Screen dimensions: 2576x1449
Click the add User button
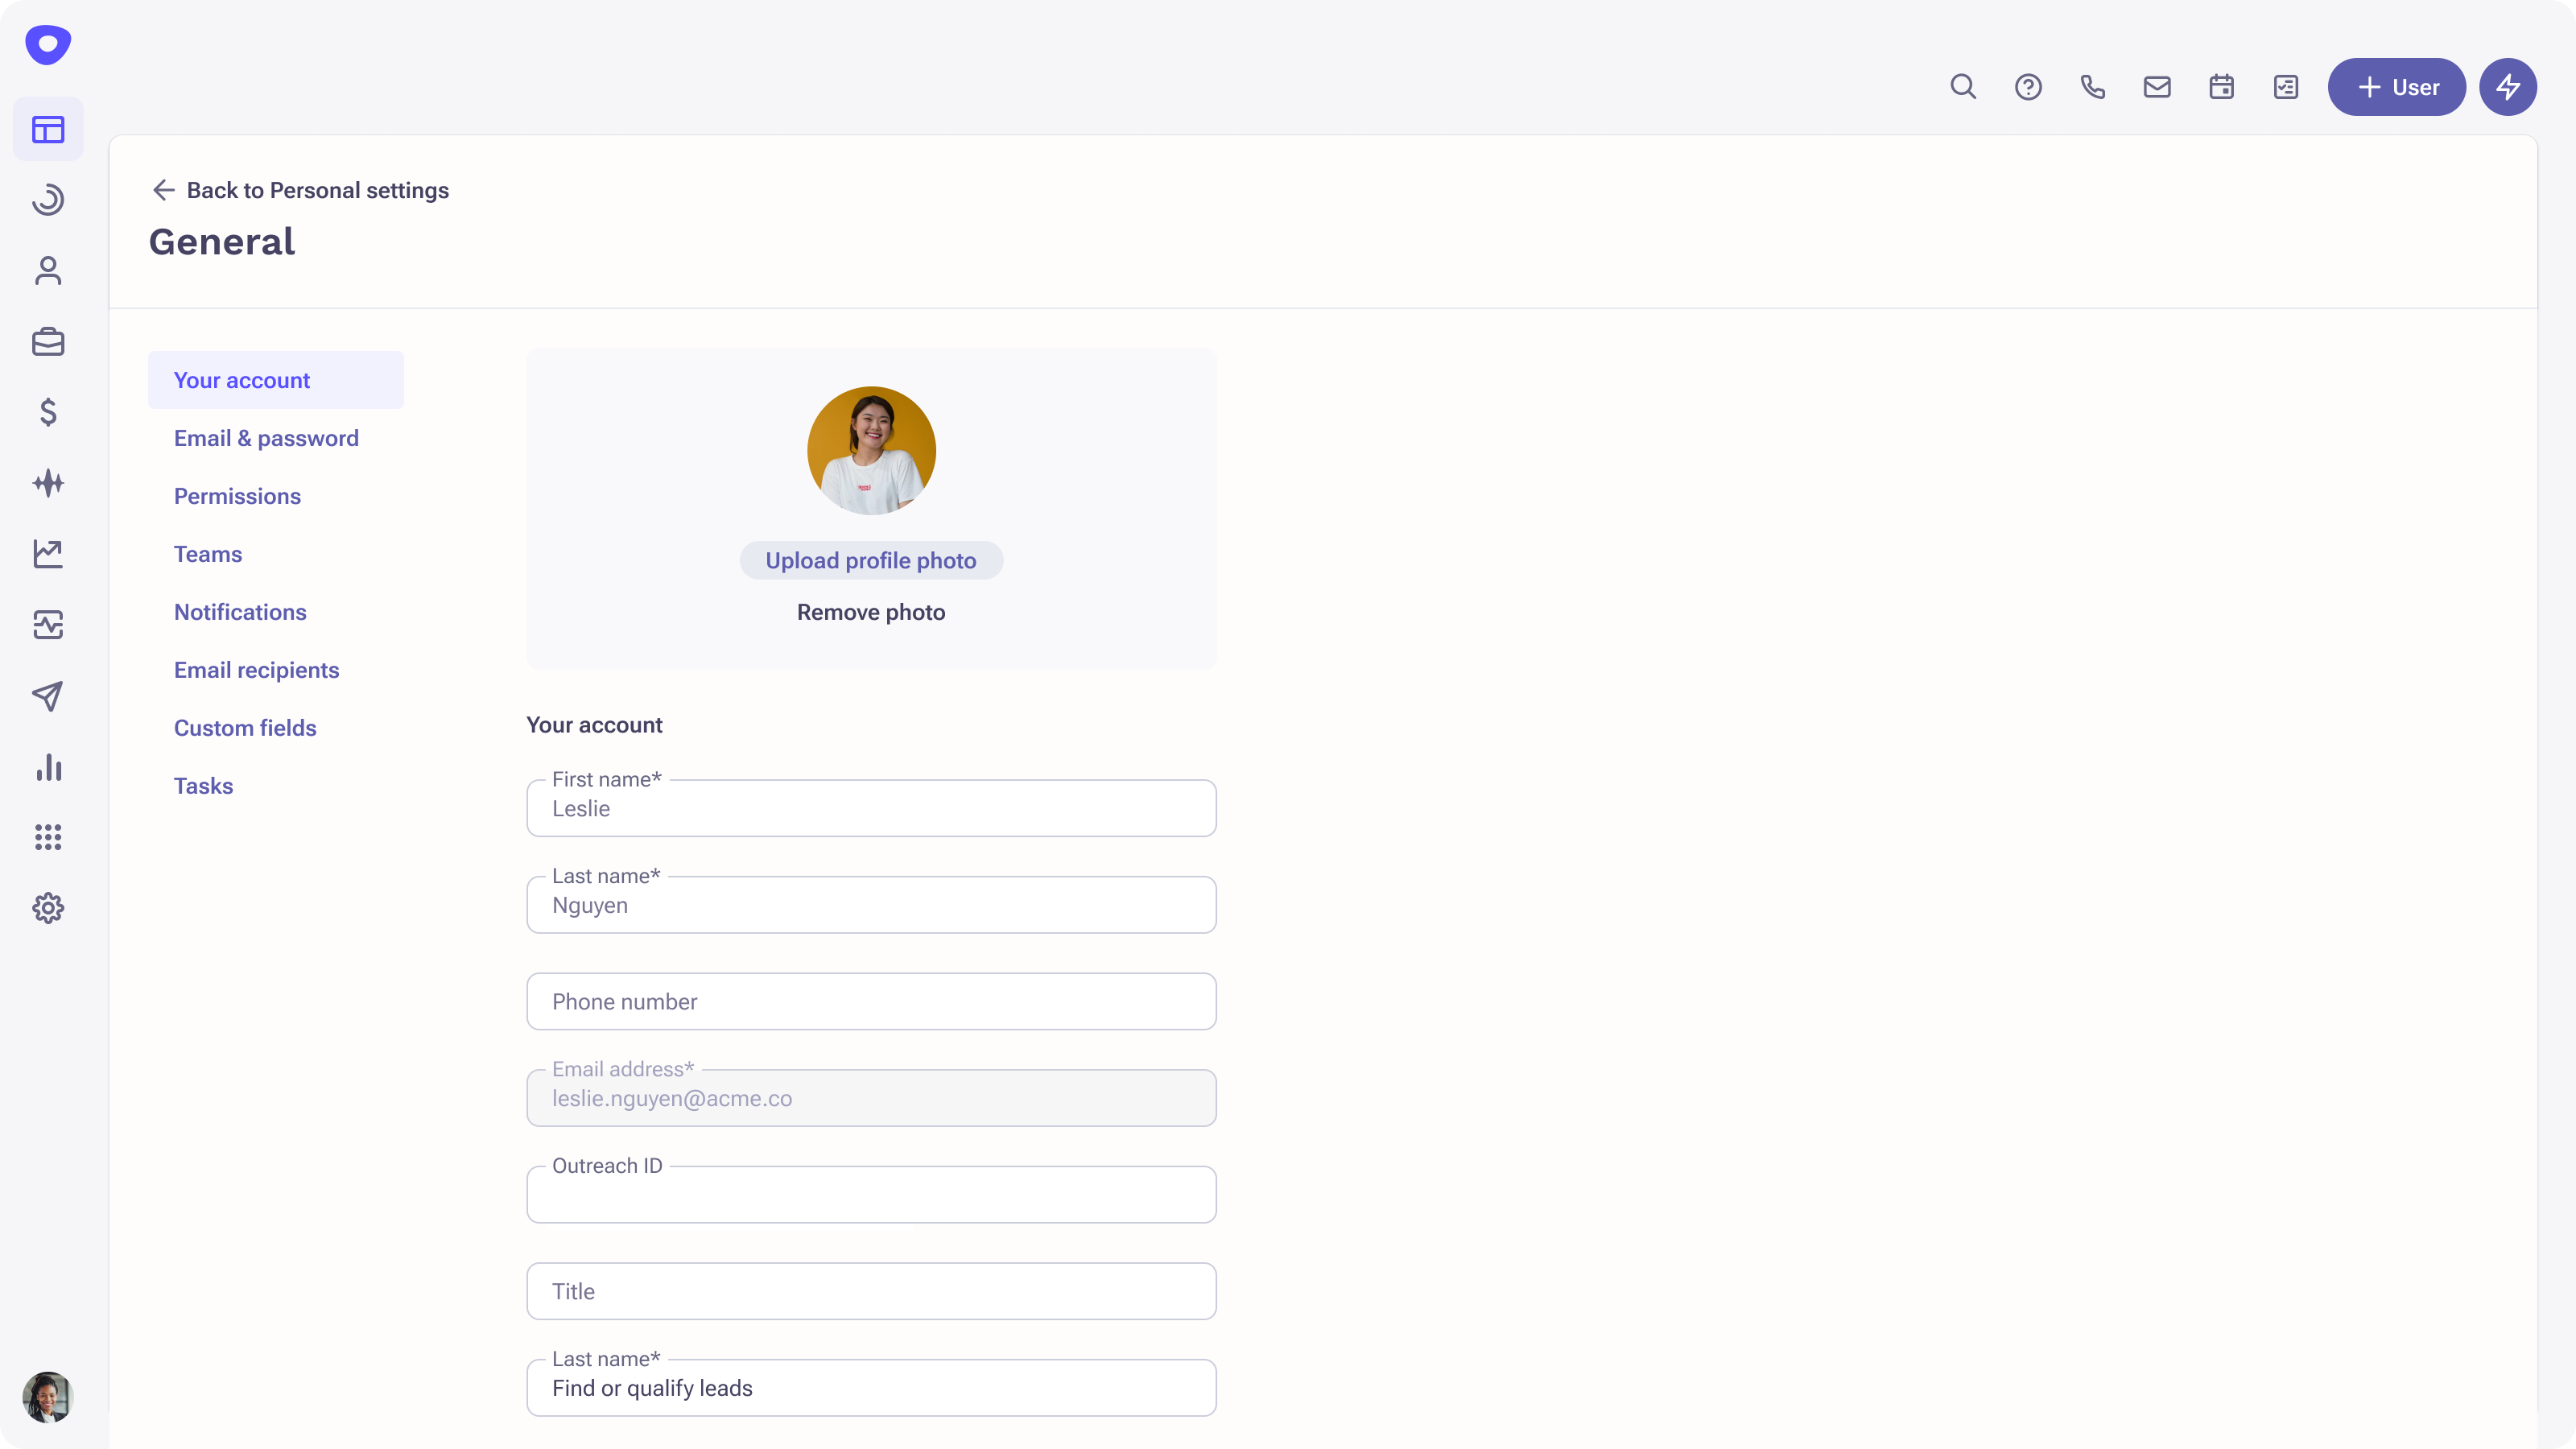coord(2396,87)
